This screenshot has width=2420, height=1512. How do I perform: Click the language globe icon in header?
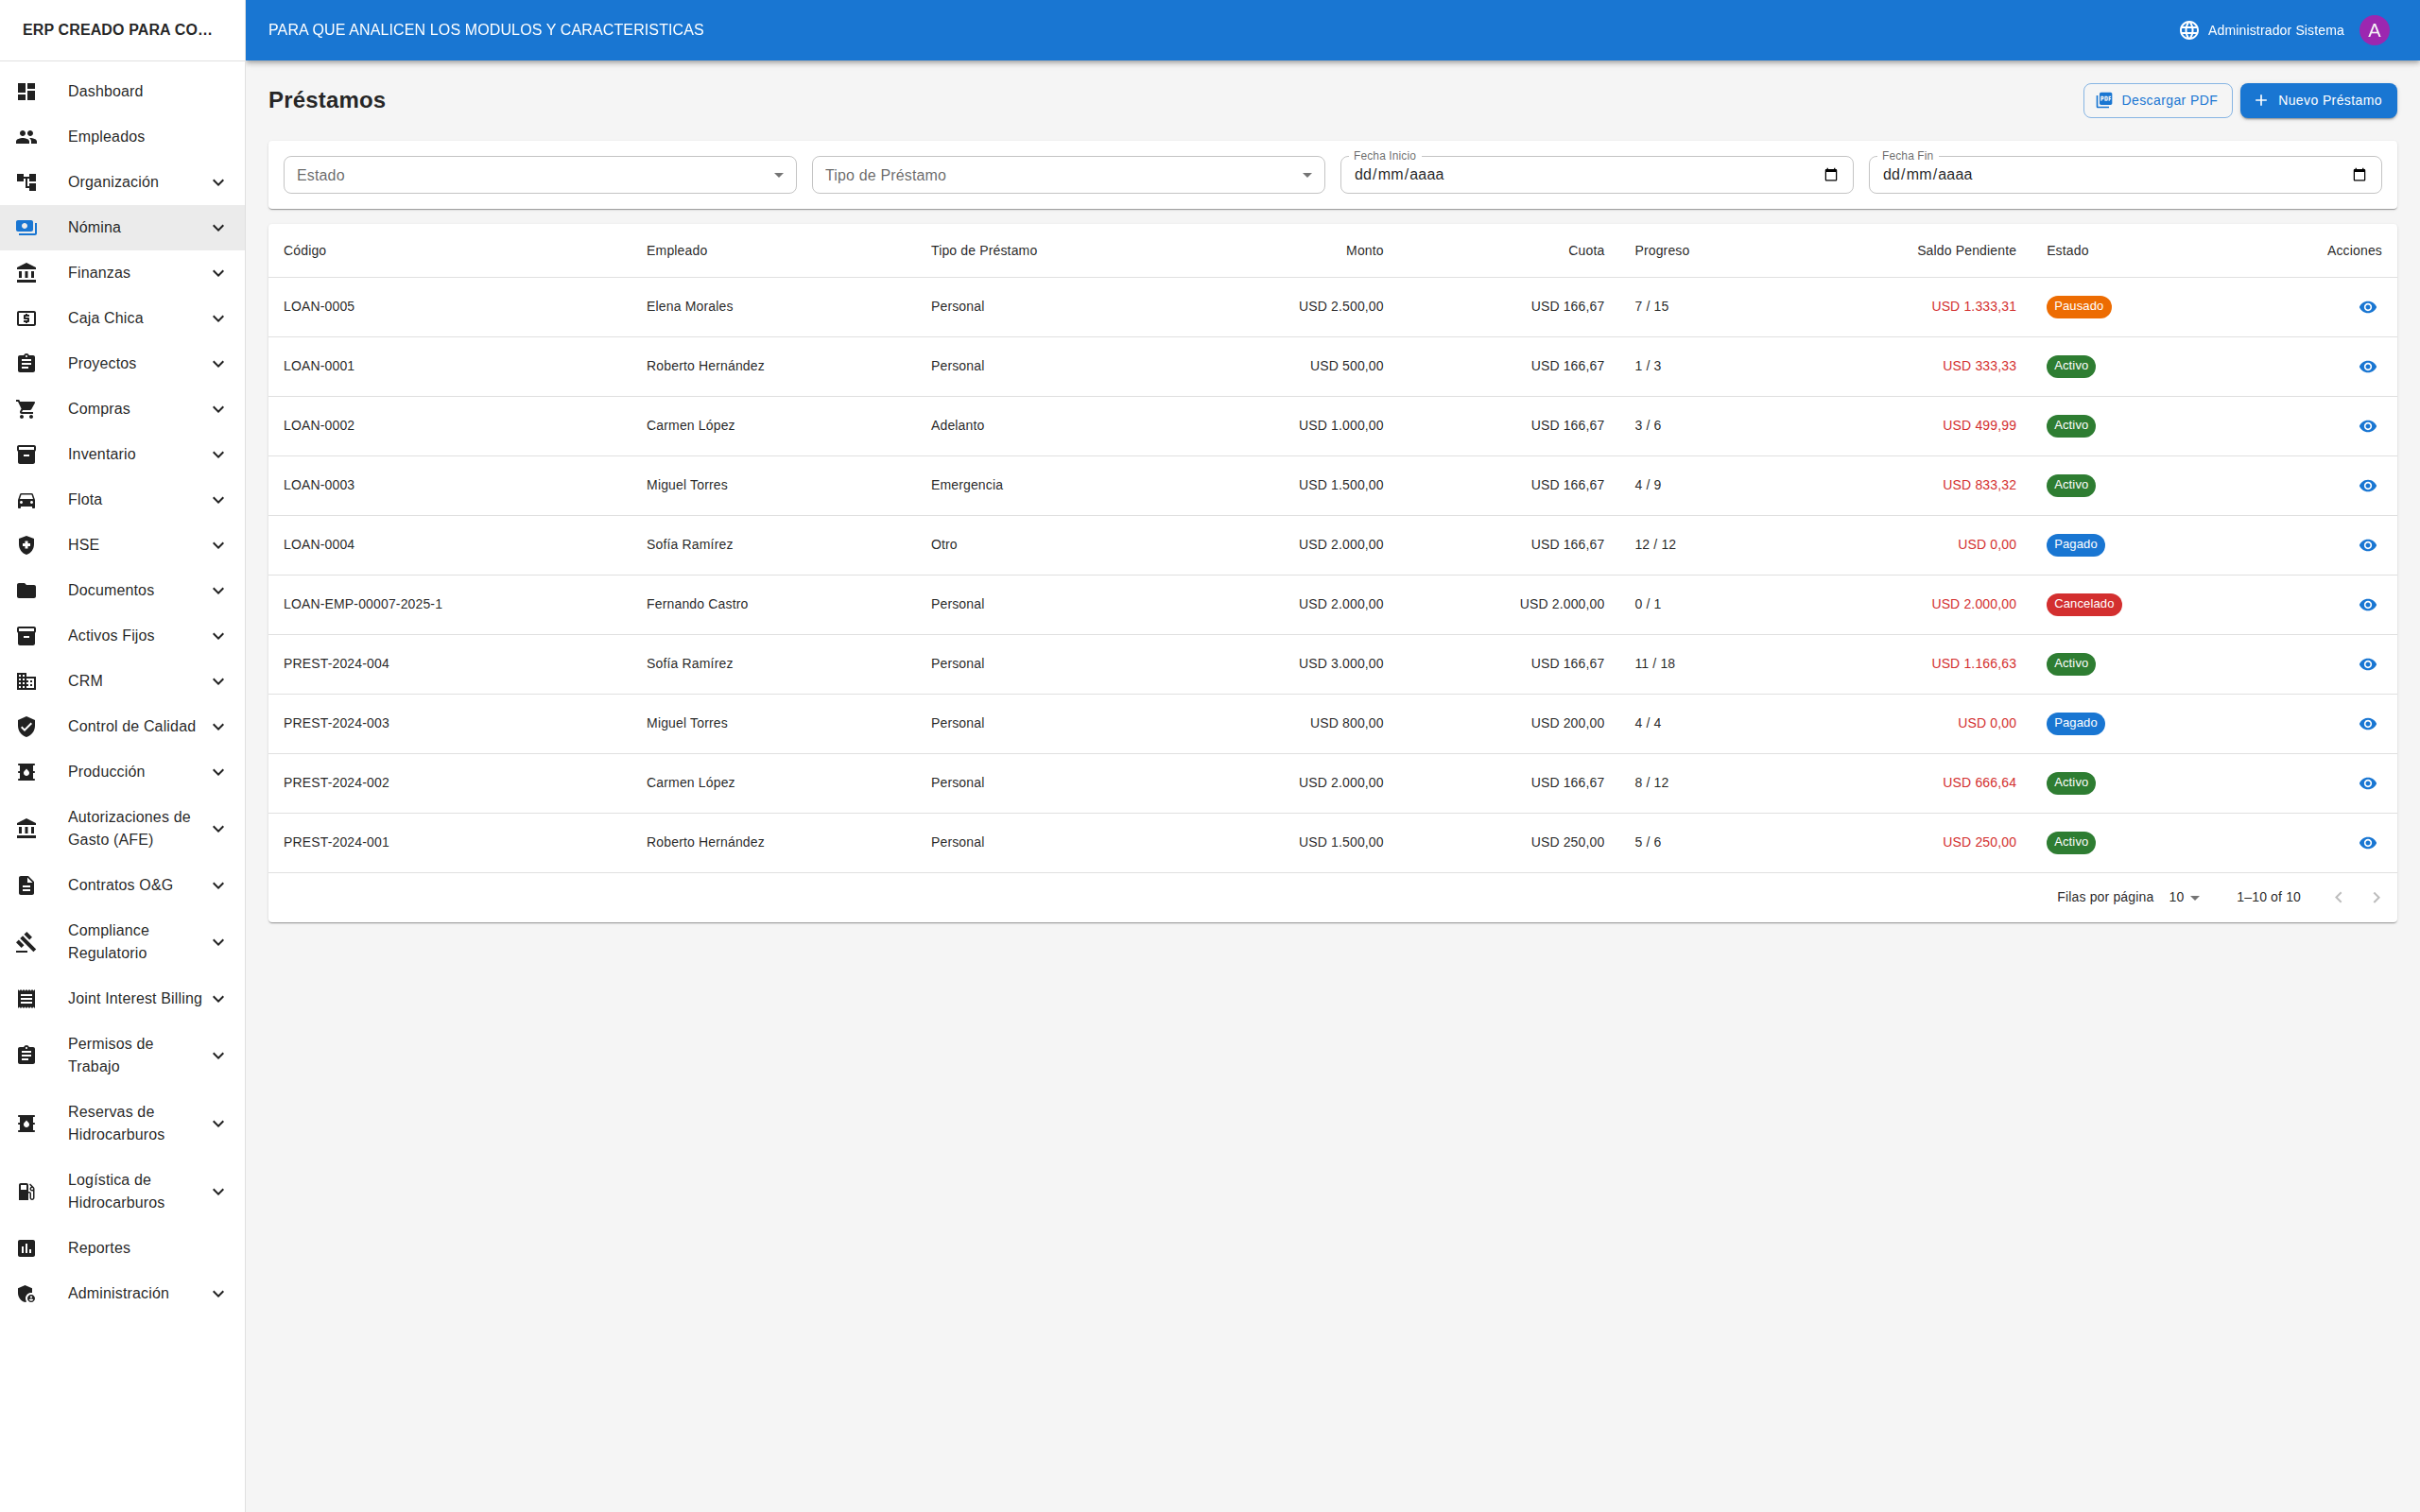pyautogui.click(x=2188, y=30)
